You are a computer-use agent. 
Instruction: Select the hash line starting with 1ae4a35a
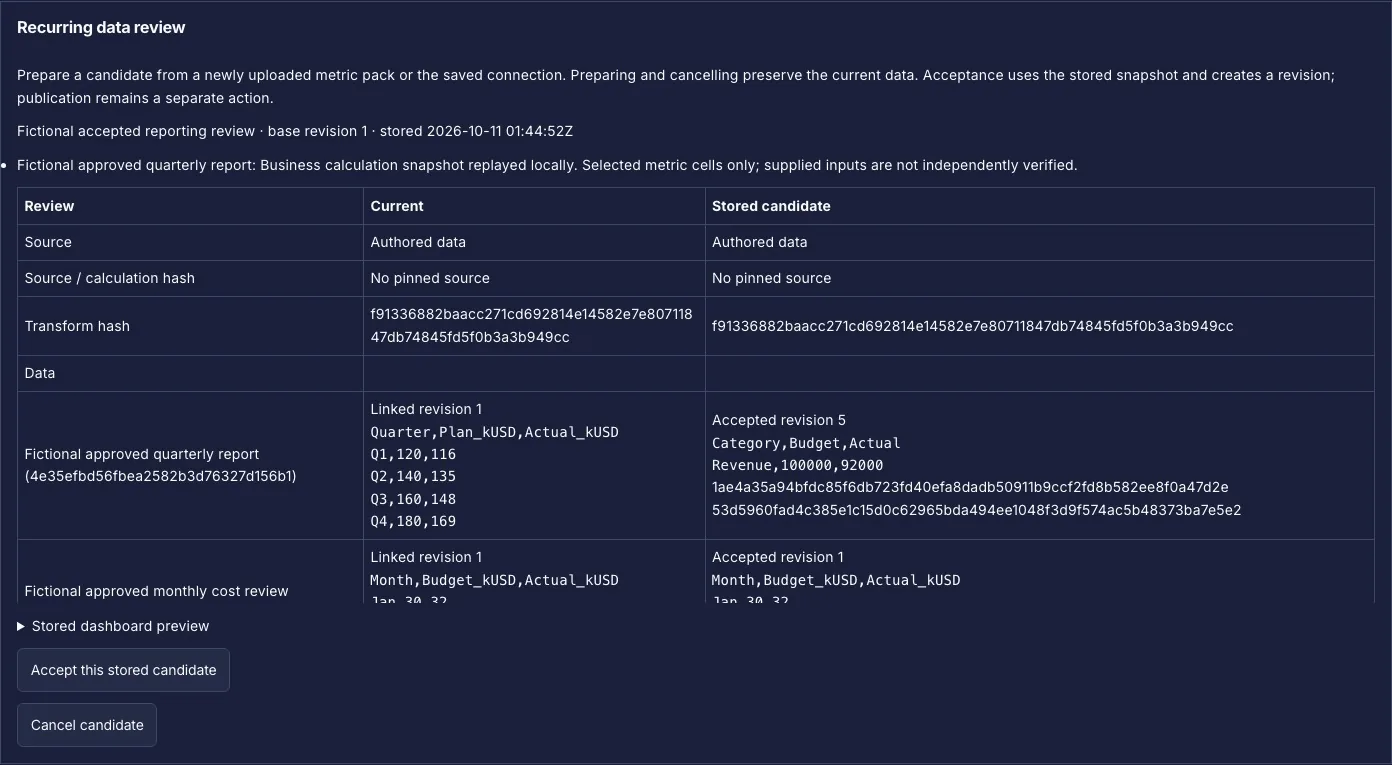tap(970, 487)
